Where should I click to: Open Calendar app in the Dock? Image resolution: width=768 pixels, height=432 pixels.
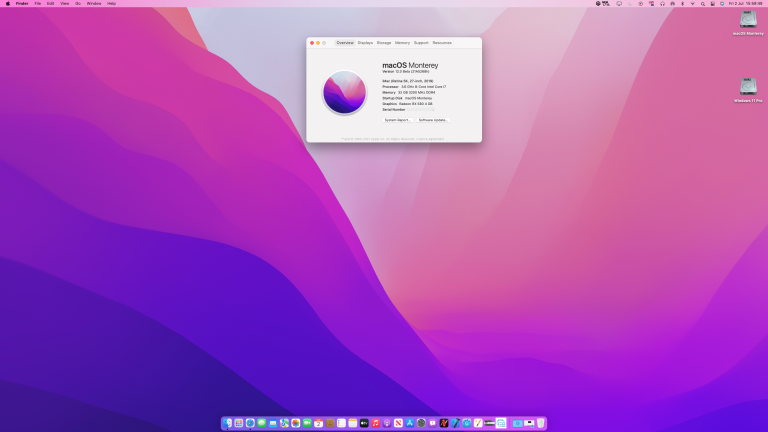coord(318,423)
